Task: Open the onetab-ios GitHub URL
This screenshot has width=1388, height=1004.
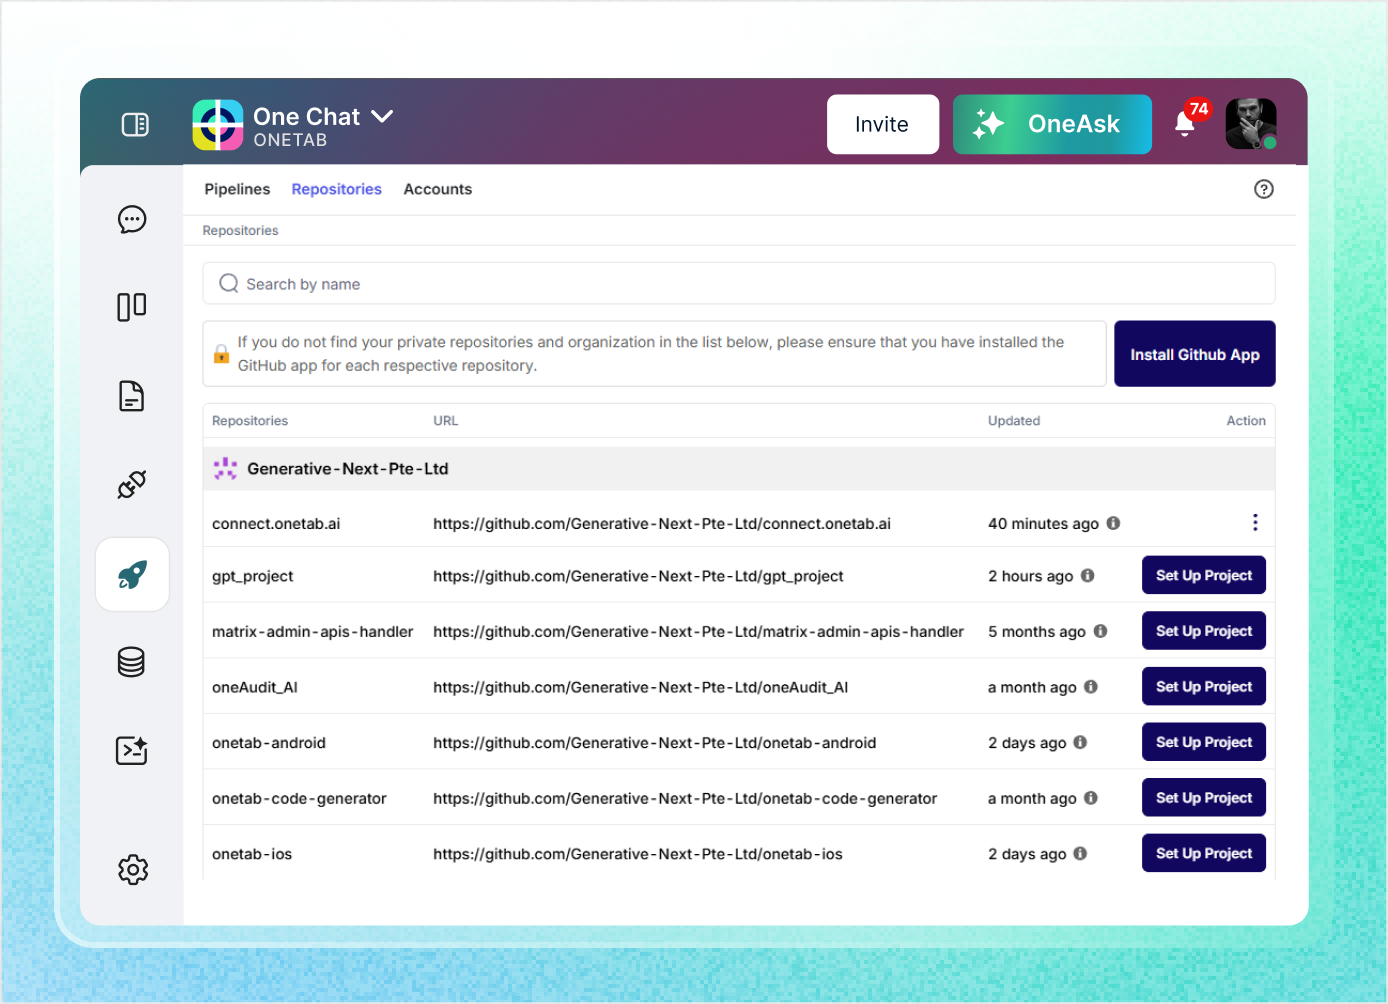Action: (638, 853)
